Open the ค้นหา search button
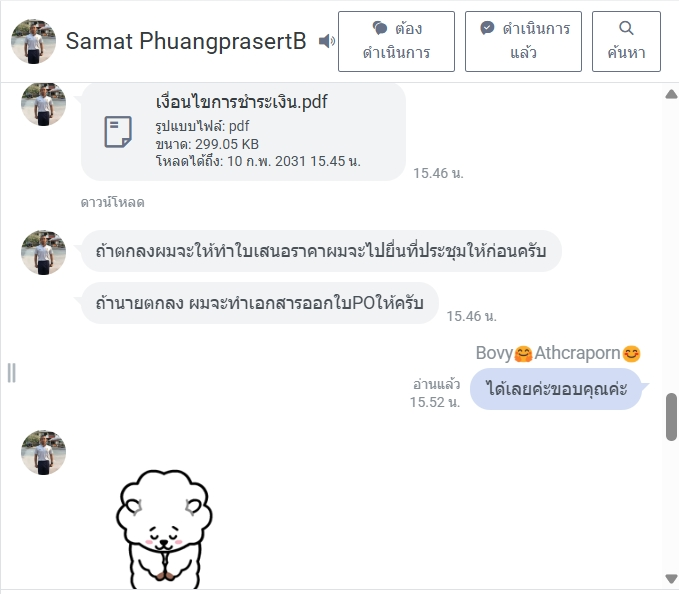This screenshot has width=679, height=594. click(x=626, y=42)
